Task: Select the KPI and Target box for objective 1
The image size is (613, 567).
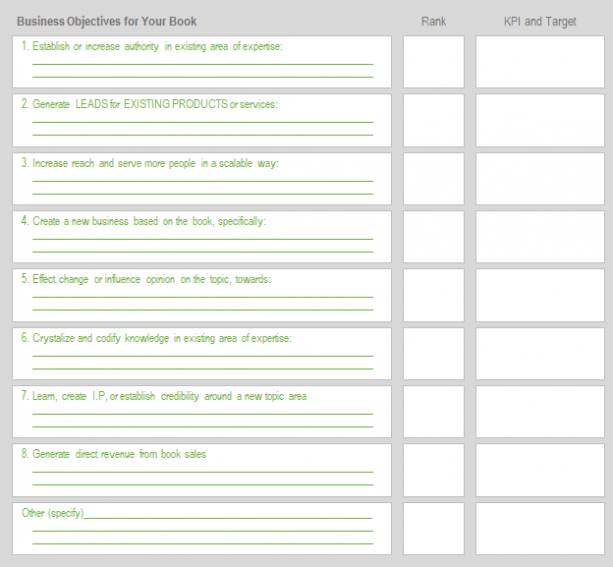Action: click(x=540, y=62)
